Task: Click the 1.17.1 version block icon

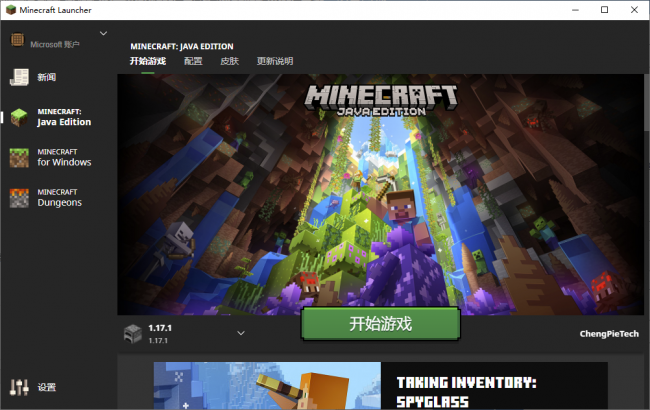Action: coord(133,333)
